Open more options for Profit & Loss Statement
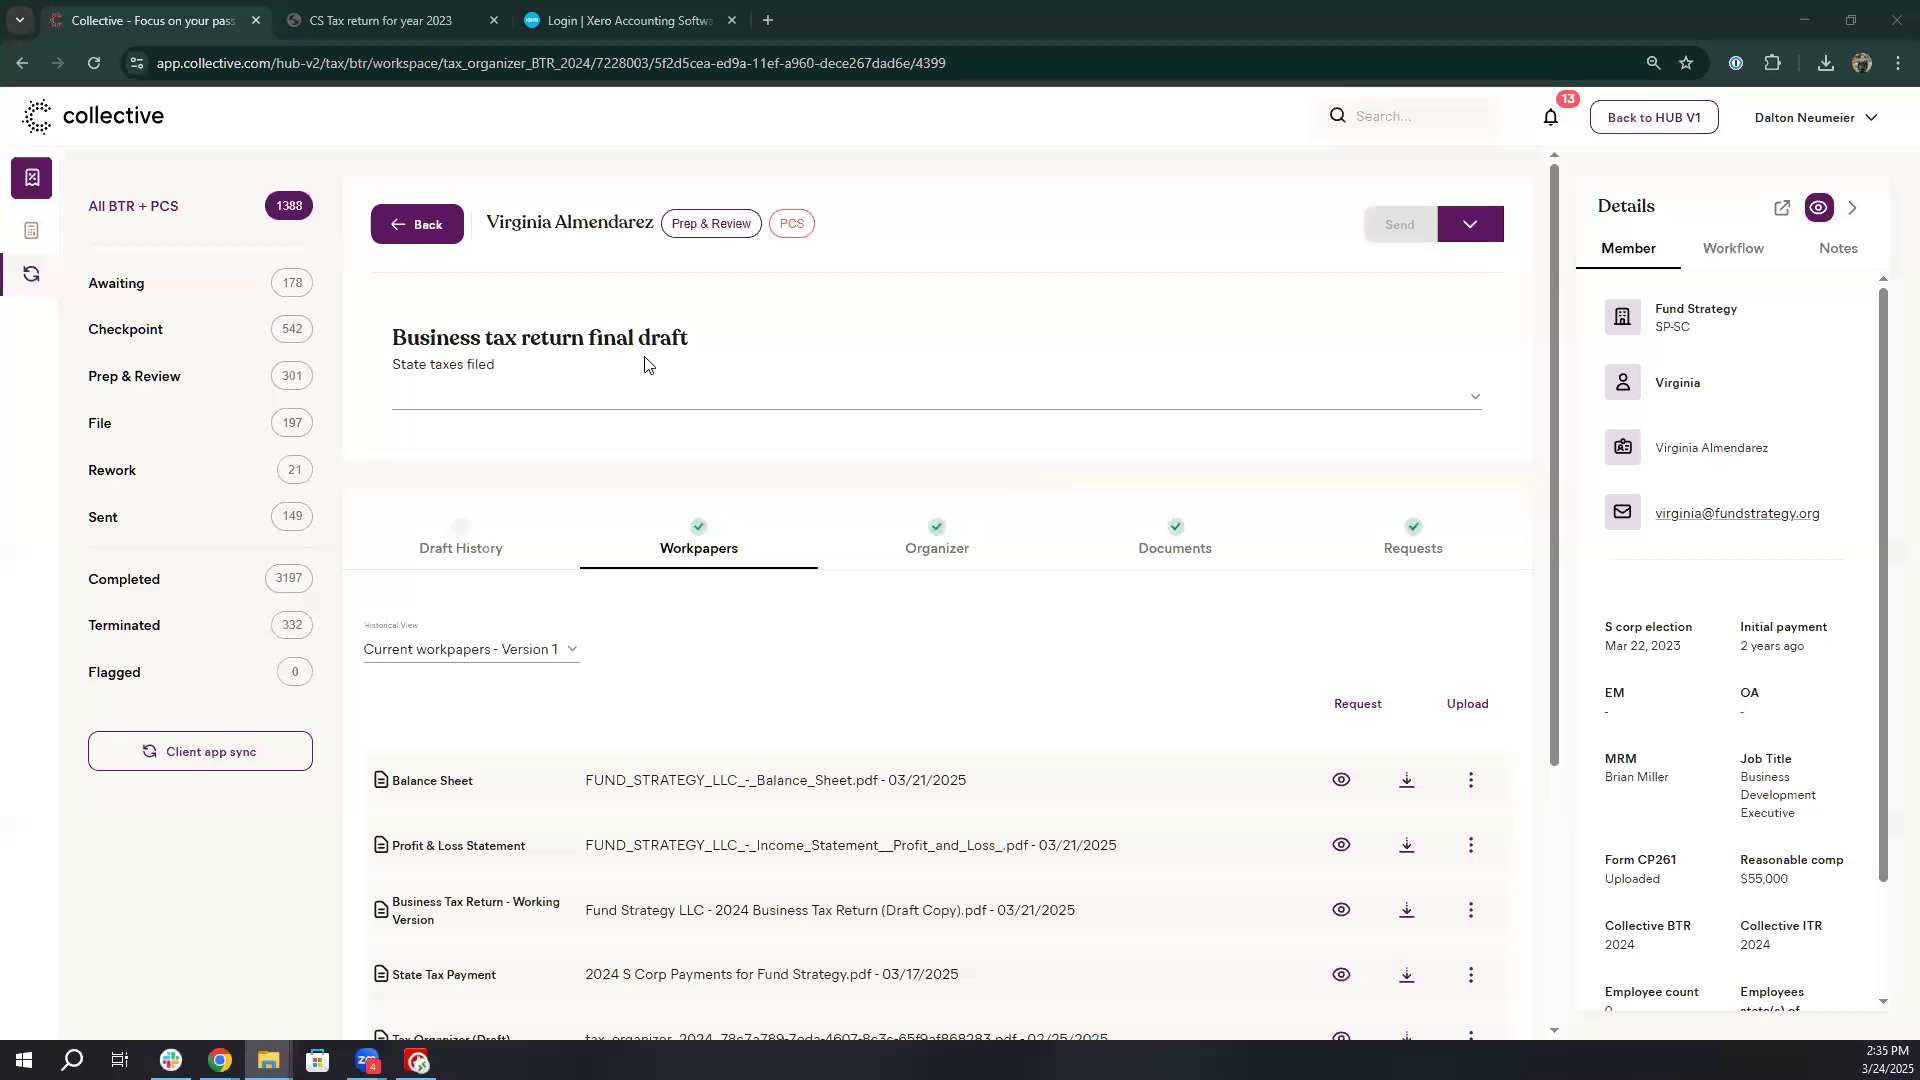 (x=1470, y=845)
